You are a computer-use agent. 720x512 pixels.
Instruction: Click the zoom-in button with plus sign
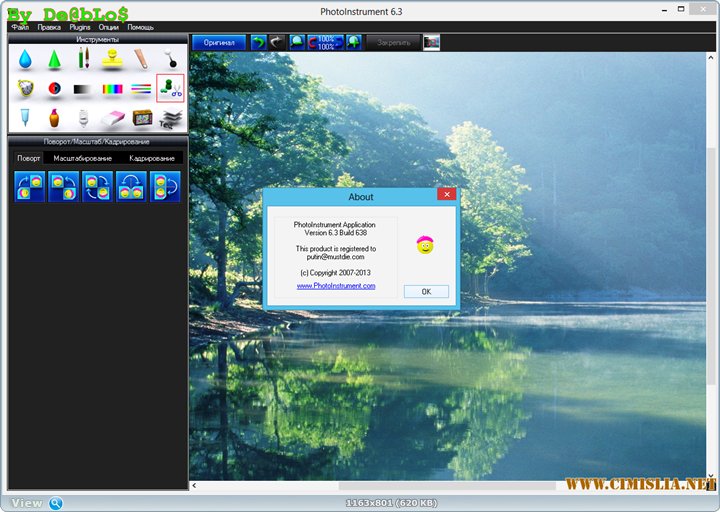coord(354,43)
